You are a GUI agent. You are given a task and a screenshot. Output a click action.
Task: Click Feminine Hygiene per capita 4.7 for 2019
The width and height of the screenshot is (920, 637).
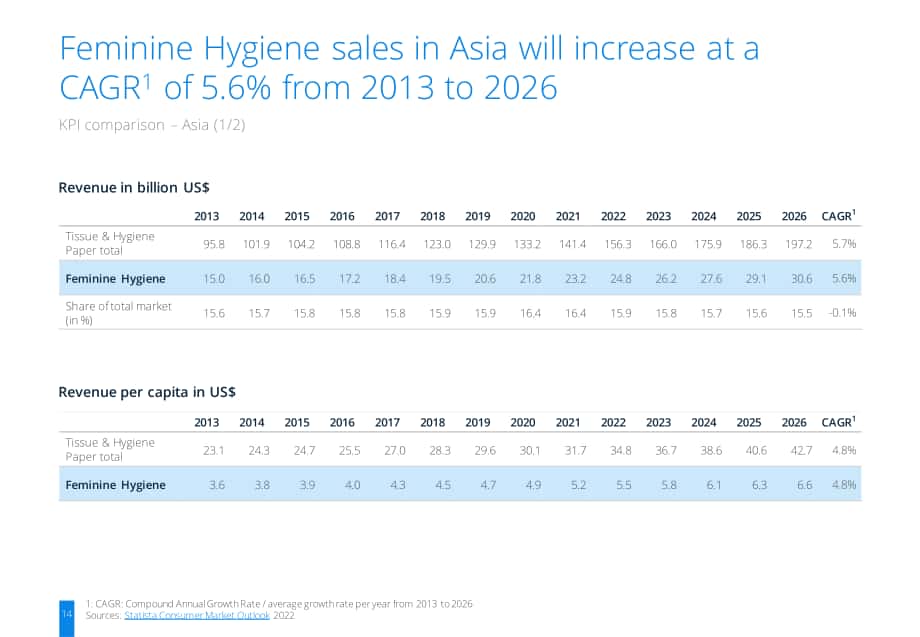click(488, 485)
